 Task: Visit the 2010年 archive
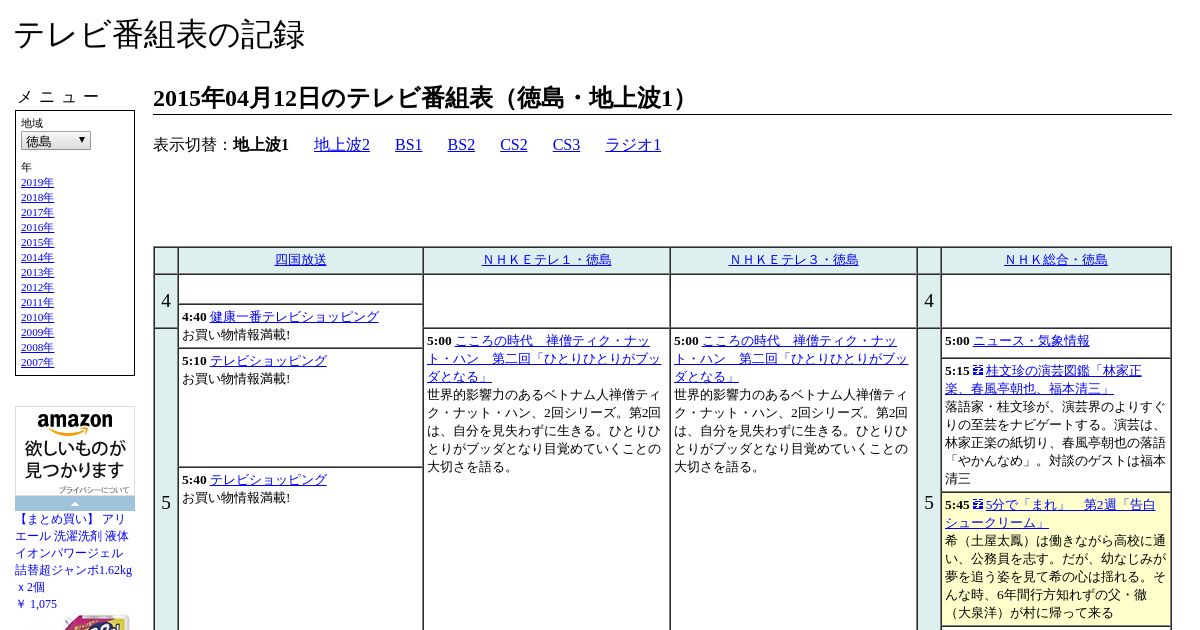37,317
